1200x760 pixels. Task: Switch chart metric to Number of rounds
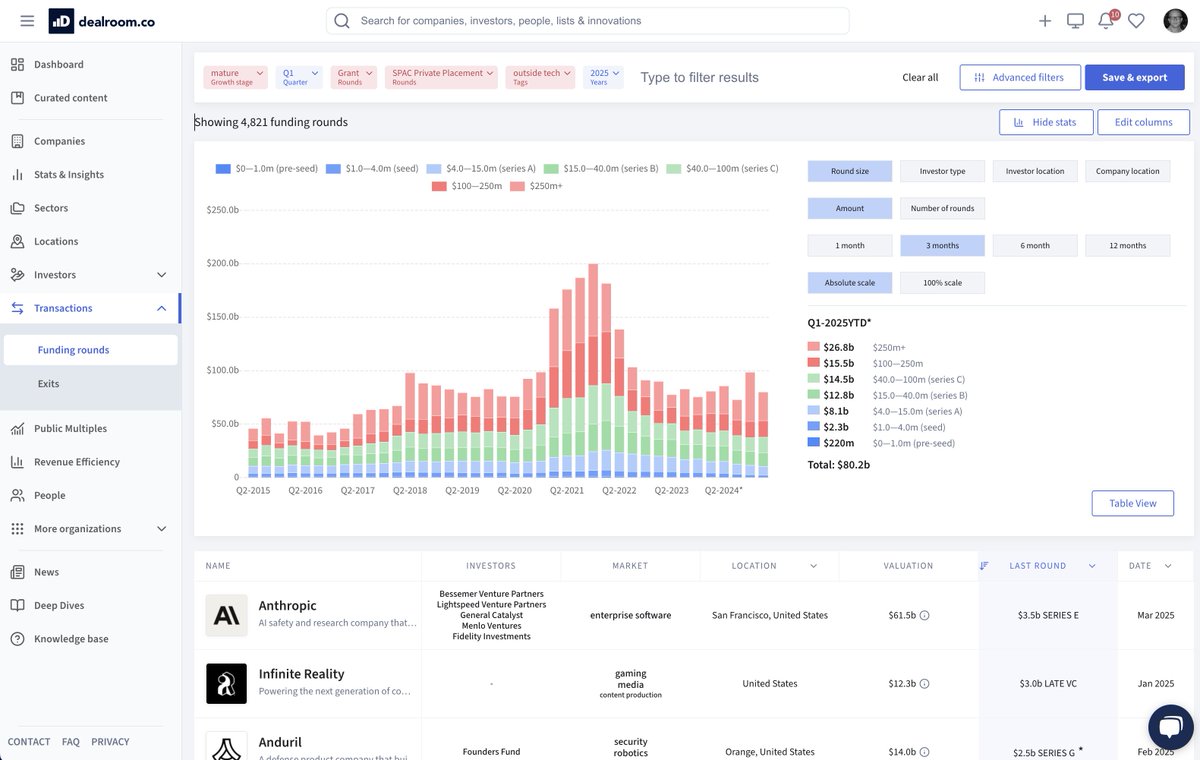[x=942, y=208]
